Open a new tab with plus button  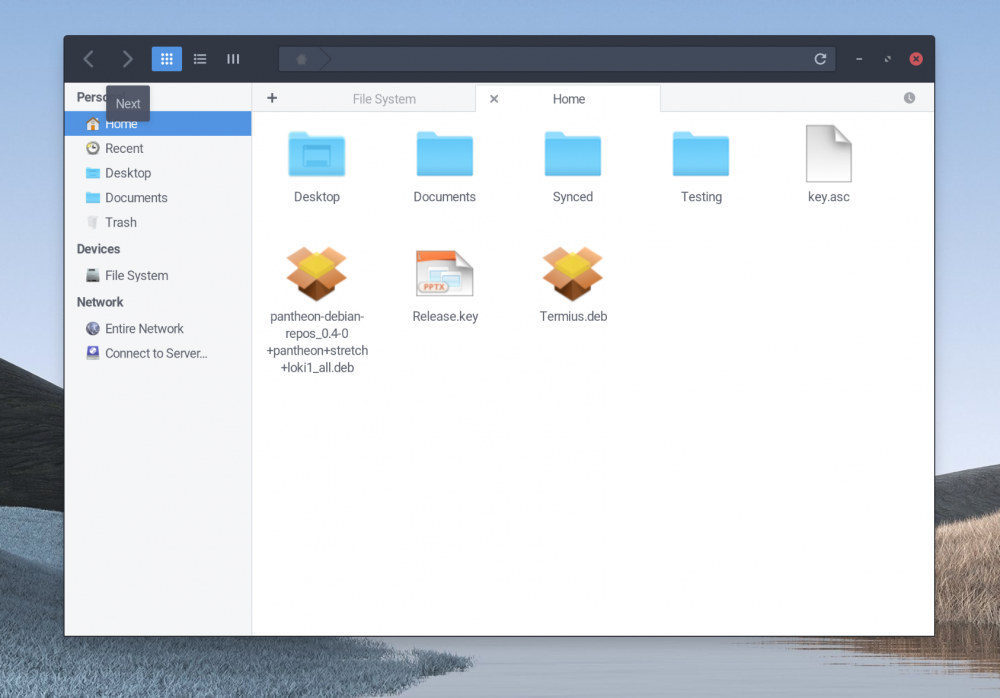point(272,98)
